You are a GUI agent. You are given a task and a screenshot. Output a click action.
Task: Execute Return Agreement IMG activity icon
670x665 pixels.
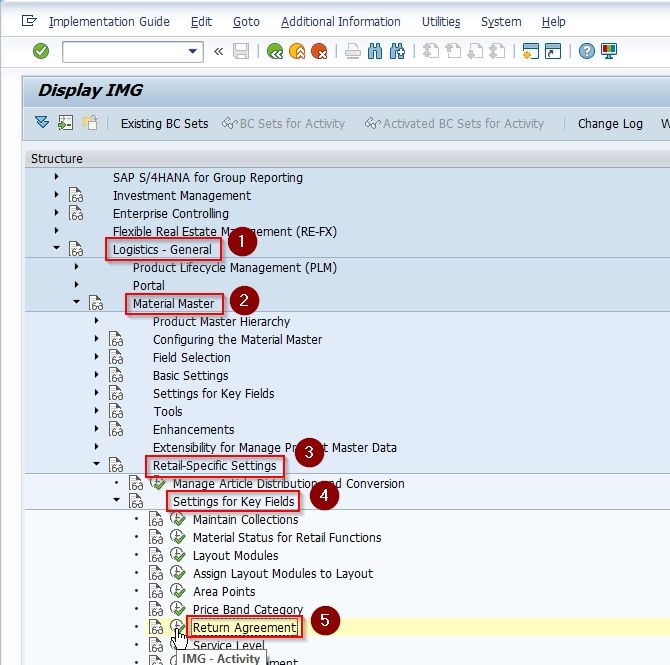coord(177,627)
